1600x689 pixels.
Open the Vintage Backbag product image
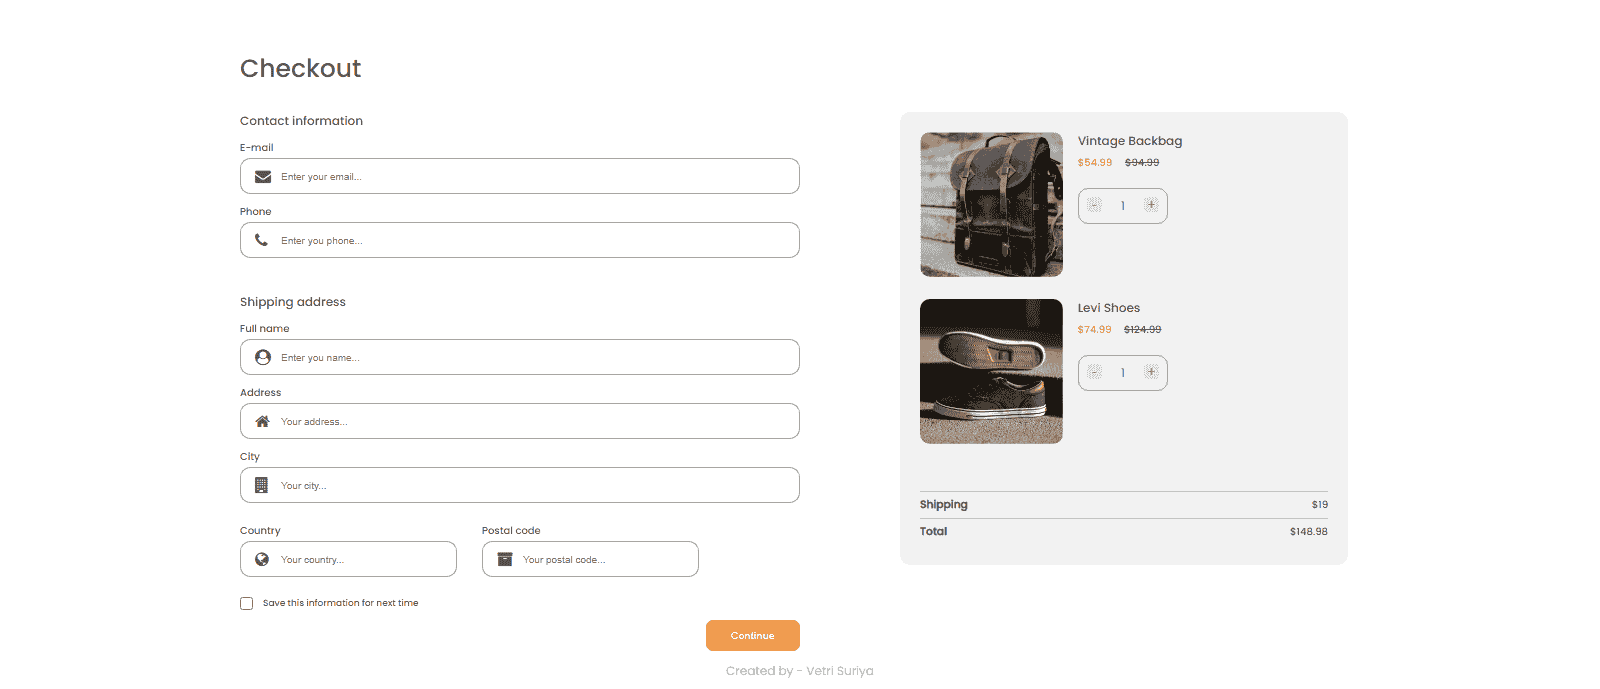(991, 205)
